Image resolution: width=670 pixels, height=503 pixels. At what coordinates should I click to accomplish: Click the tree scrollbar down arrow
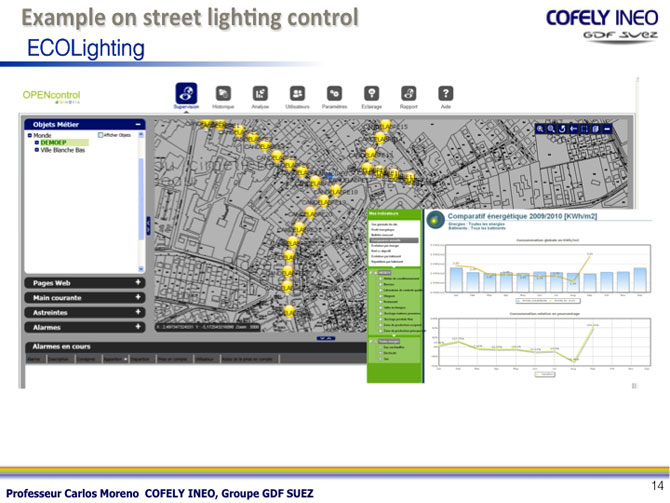click(x=141, y=269)
